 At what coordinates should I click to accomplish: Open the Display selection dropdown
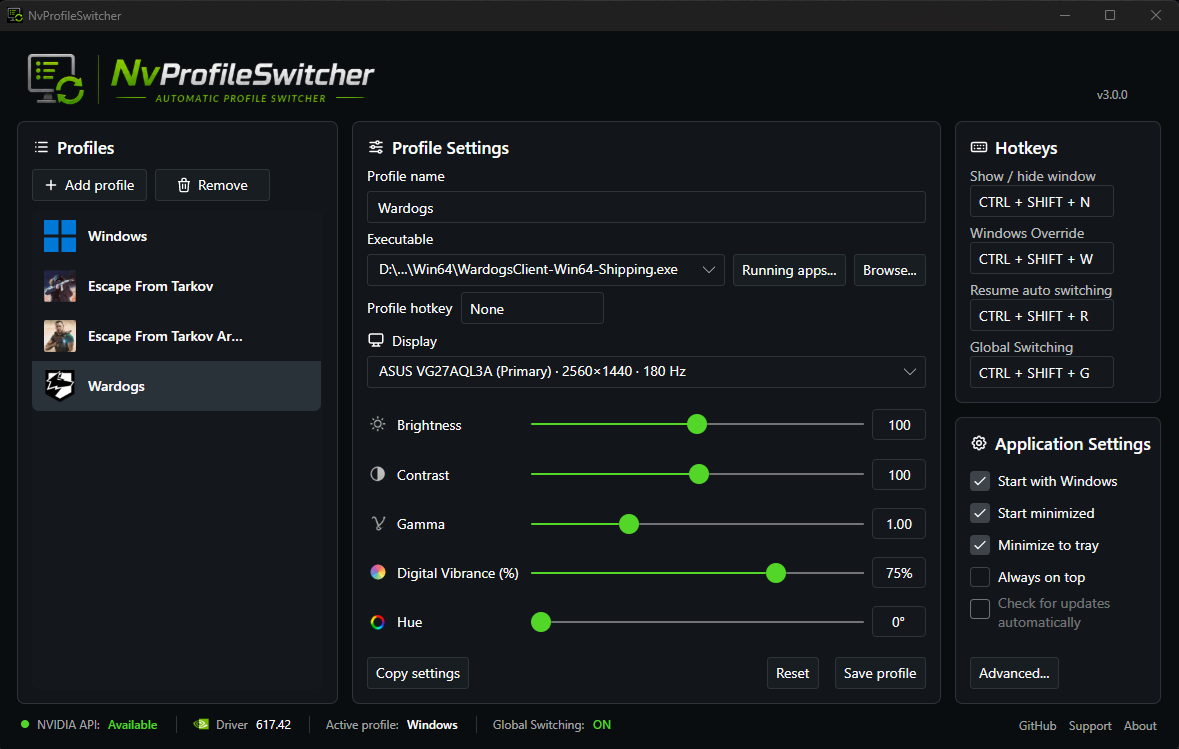tap(646, 371)
